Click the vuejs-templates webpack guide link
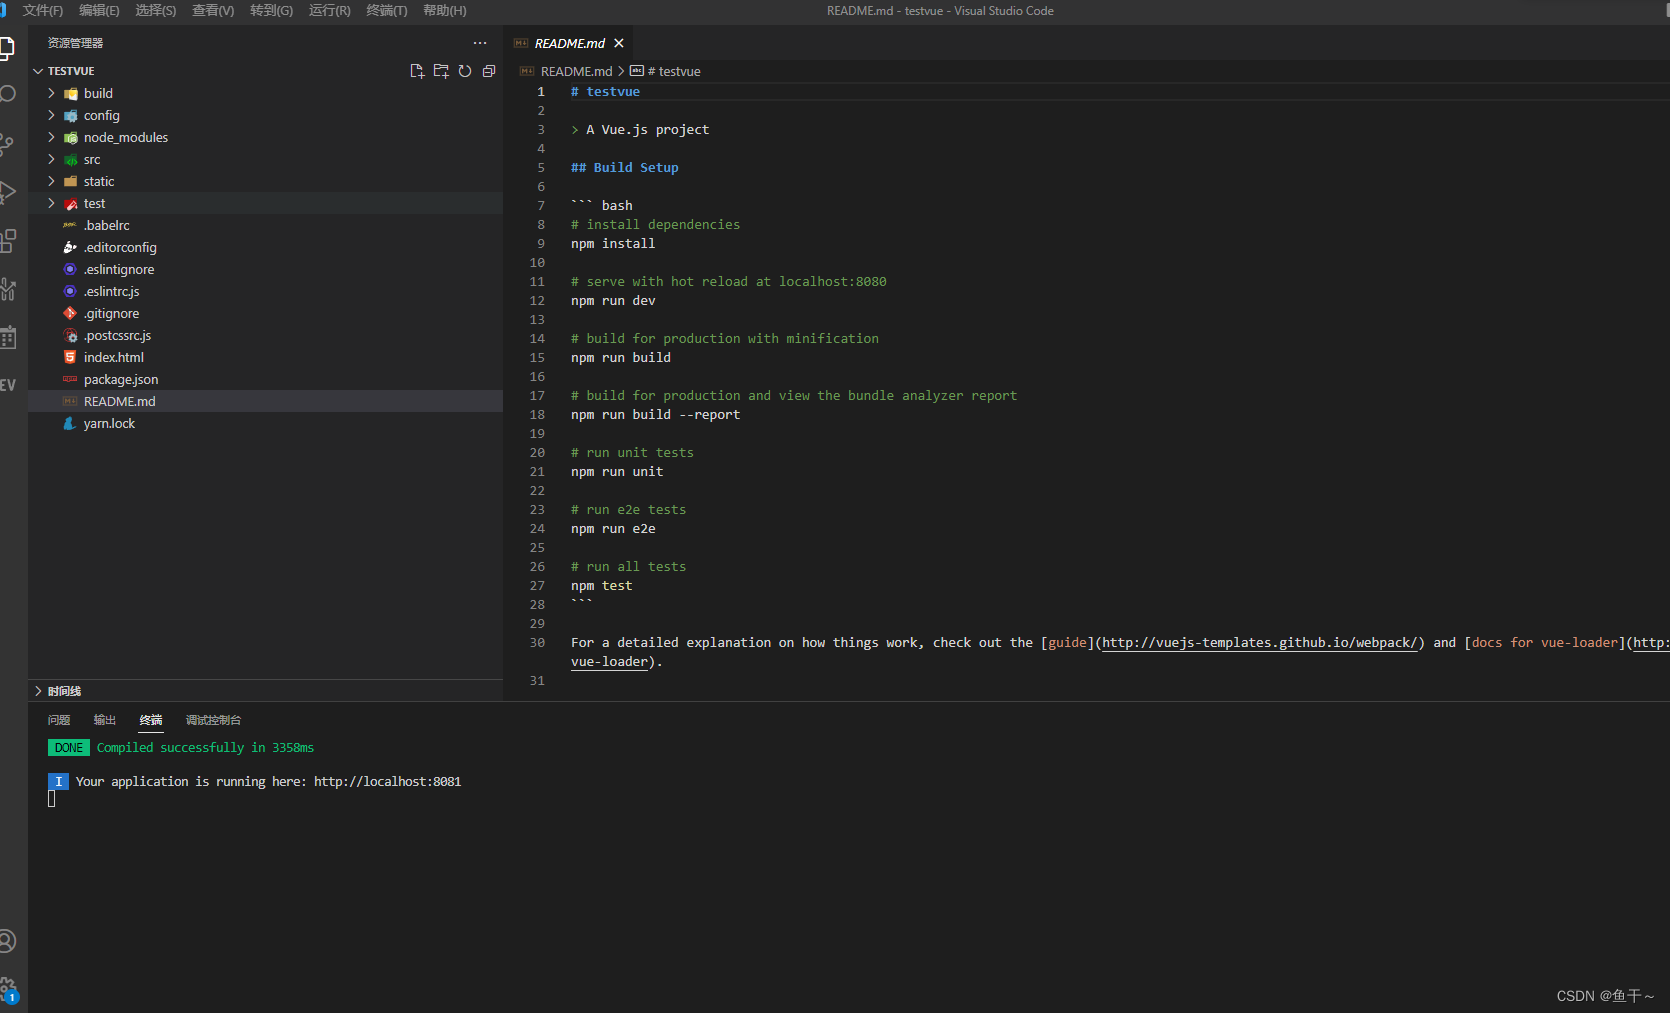 (x=1260, y=643)
